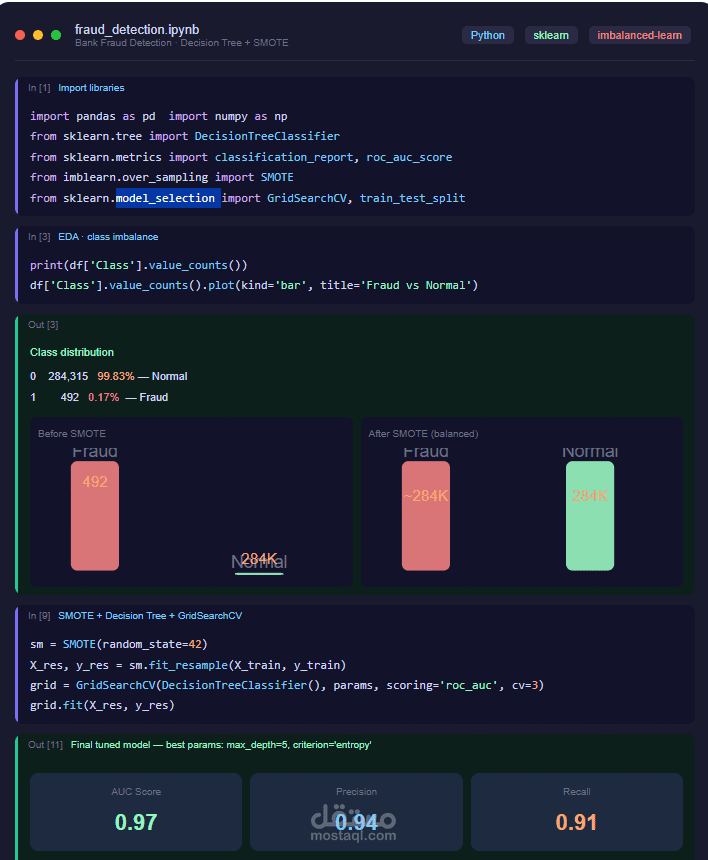Click 'SMOTE + Decision Tree + GridSearchCV' heading
The width and height of the screenshot is (708, 860).
tap(150, 616)
